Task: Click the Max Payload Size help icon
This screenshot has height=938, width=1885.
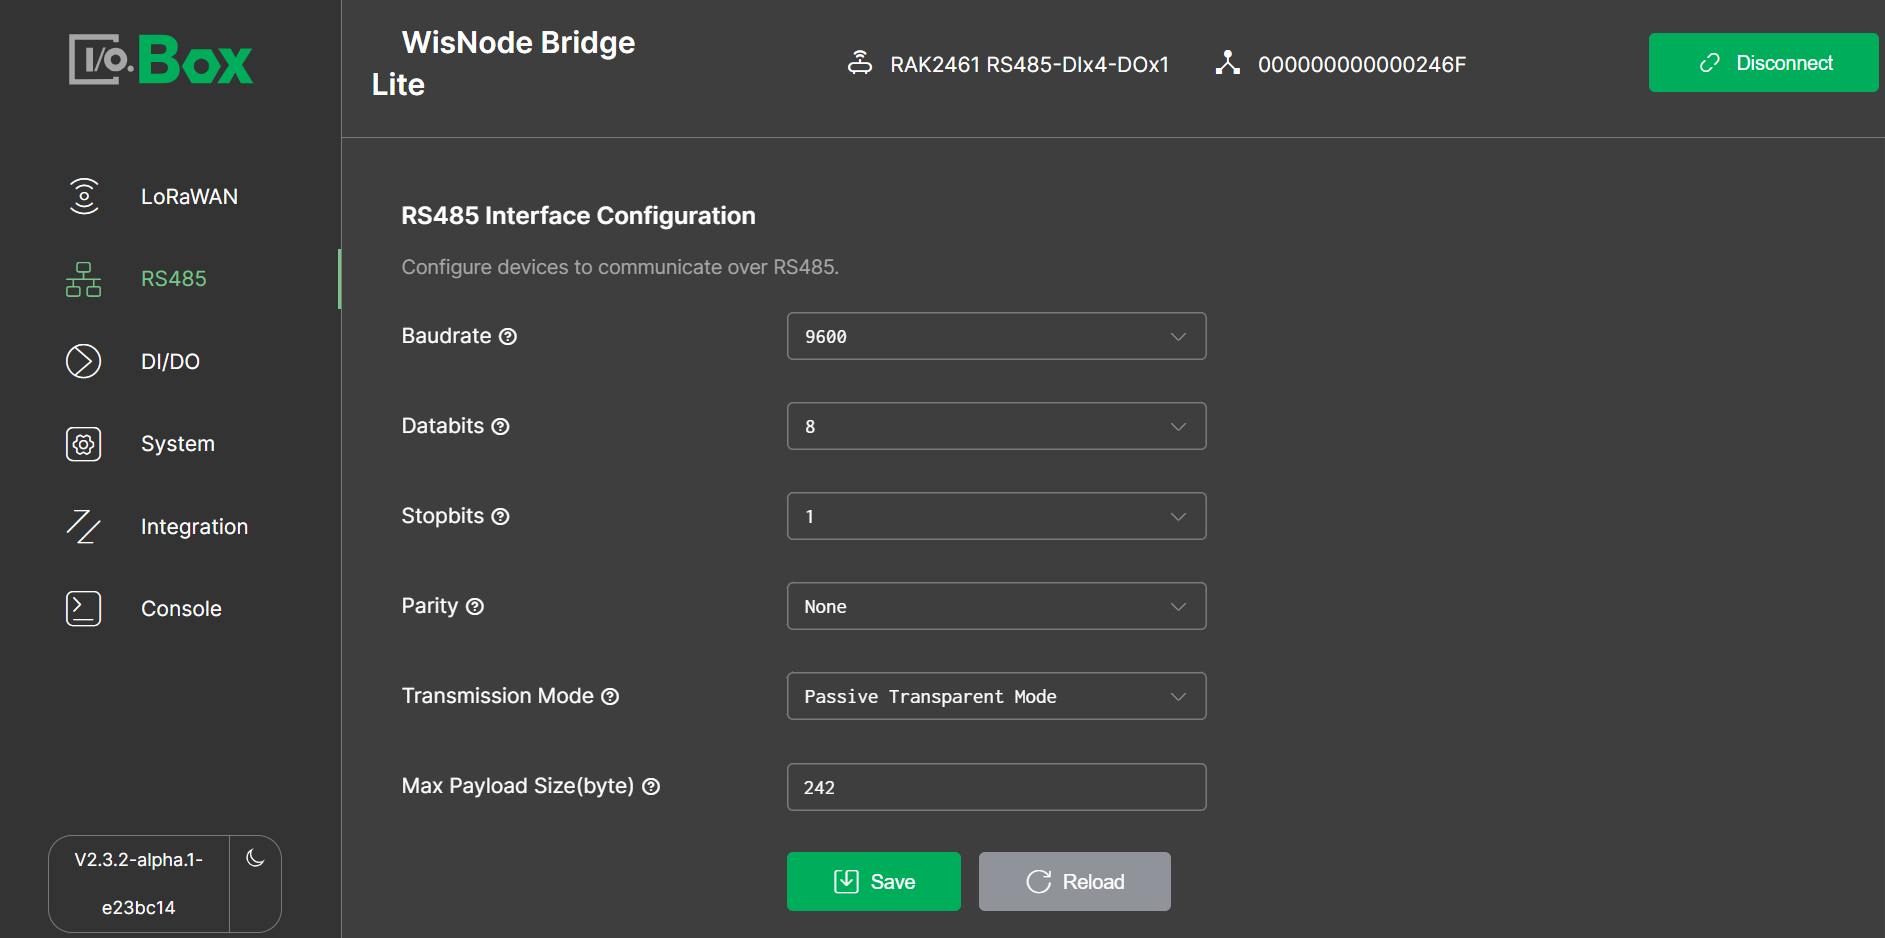Action: point(651,787)
